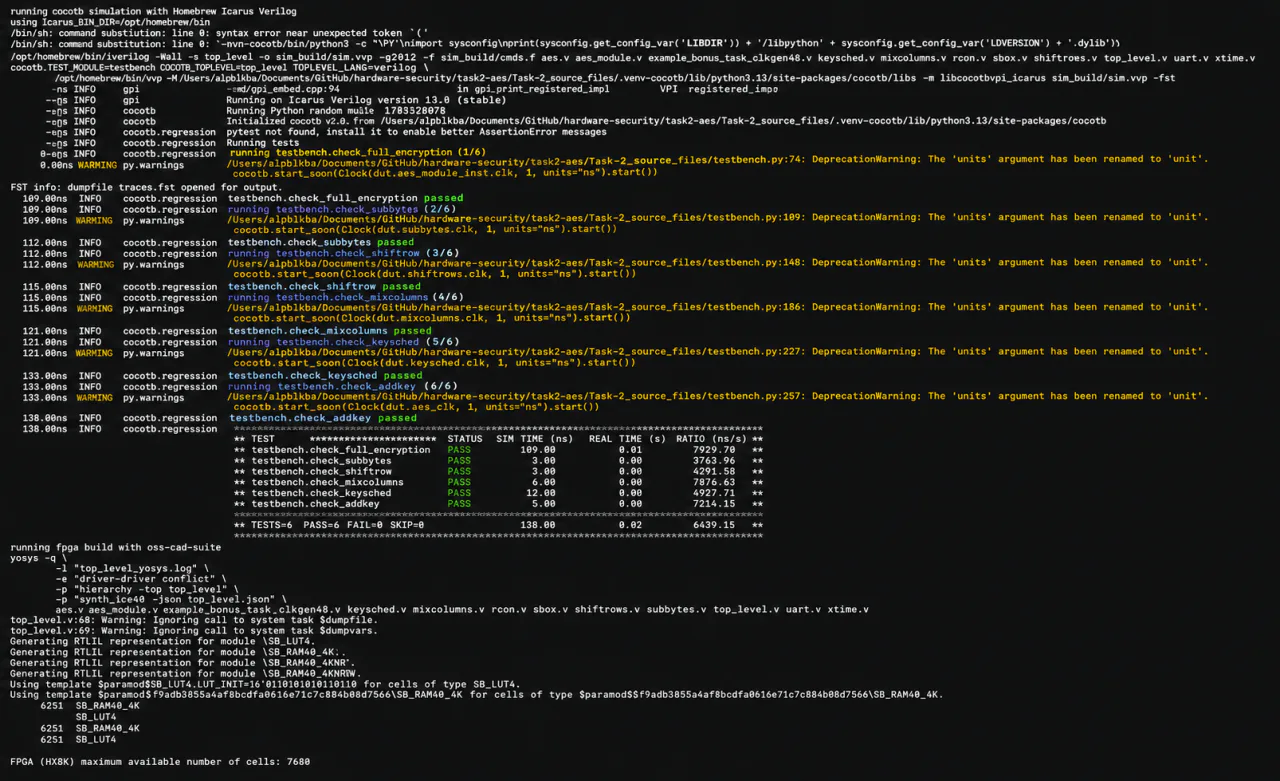The height and width of the screenshot is (781, 1280).
Task: Click the "testbench.check_keysched passed" log line
Action: click(325, 375)
